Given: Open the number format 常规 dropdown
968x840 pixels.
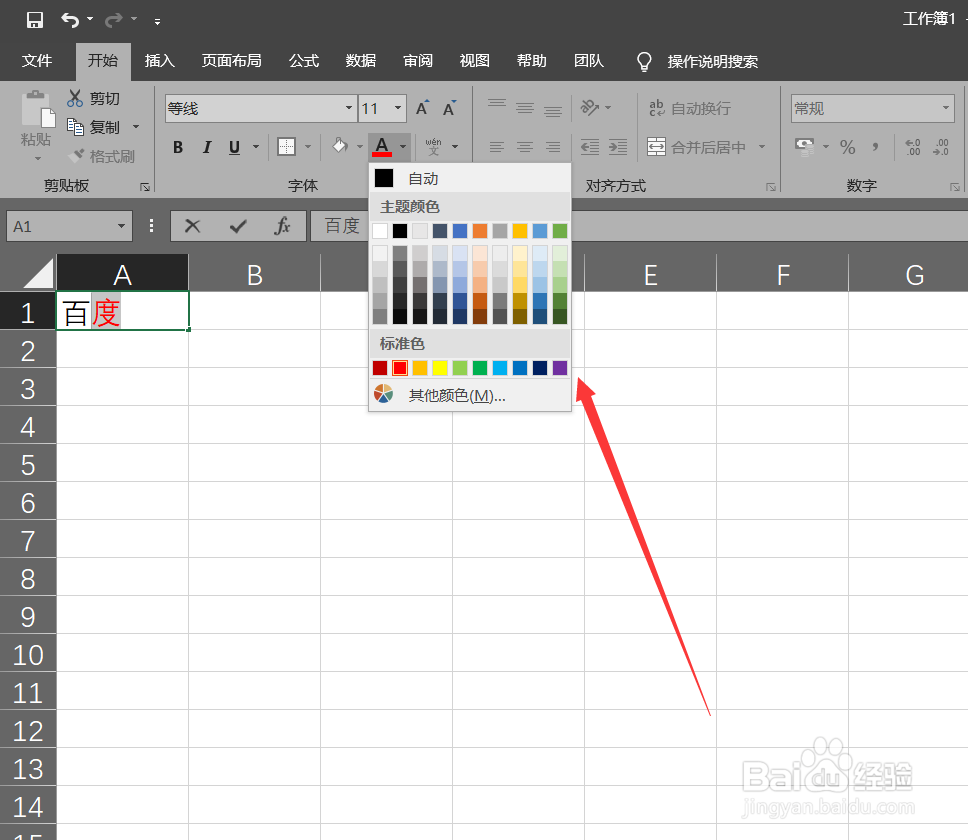Looking at the screenshot, I should pyautogui.click(x=946, y=108).
